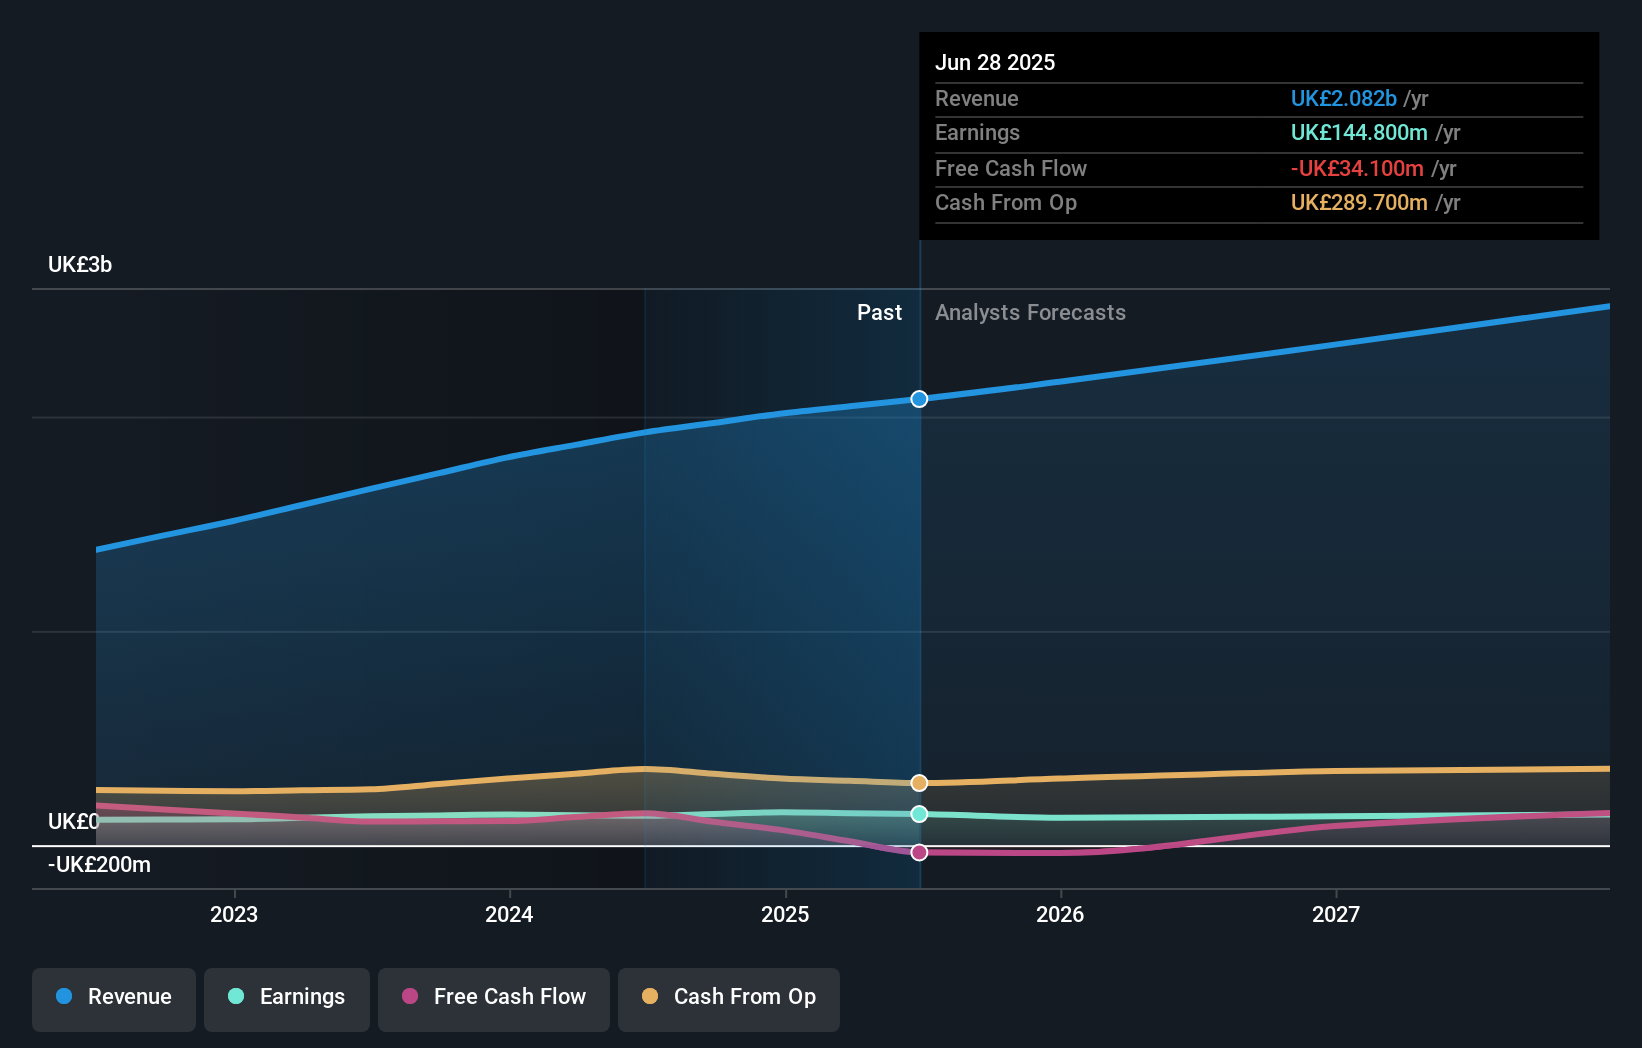Select the pink Free Cash Flow marker
Viewport: 1642px width, 1048px height.
(918, 852)
